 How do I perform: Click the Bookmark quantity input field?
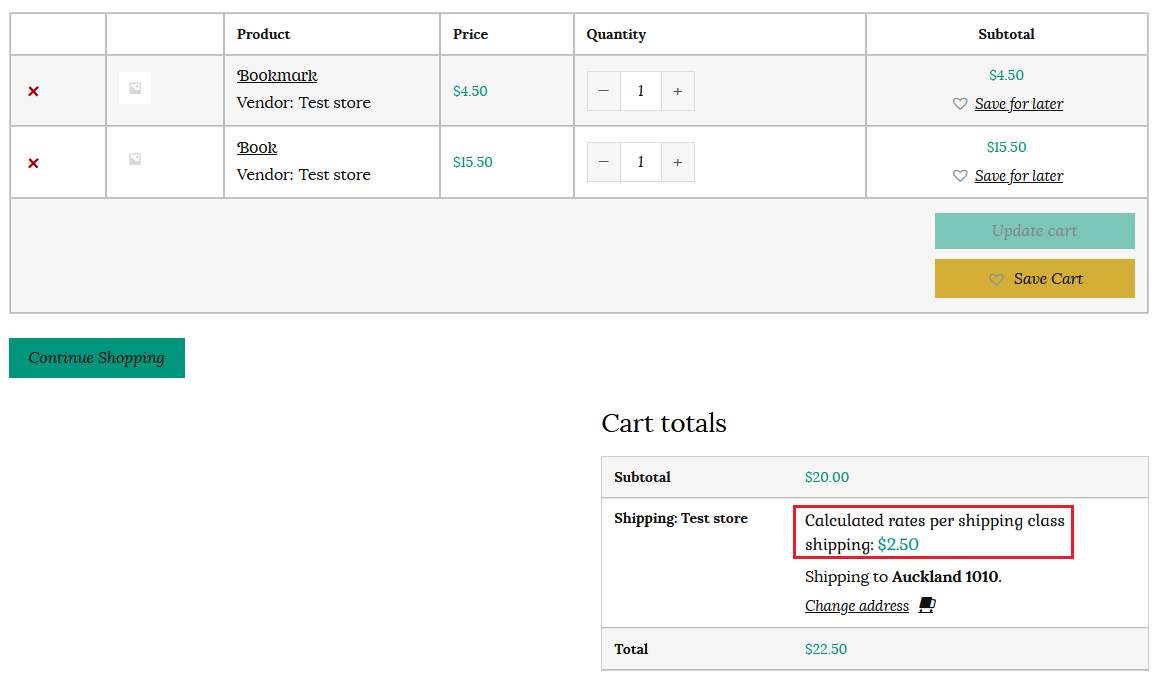click(641, 91)
